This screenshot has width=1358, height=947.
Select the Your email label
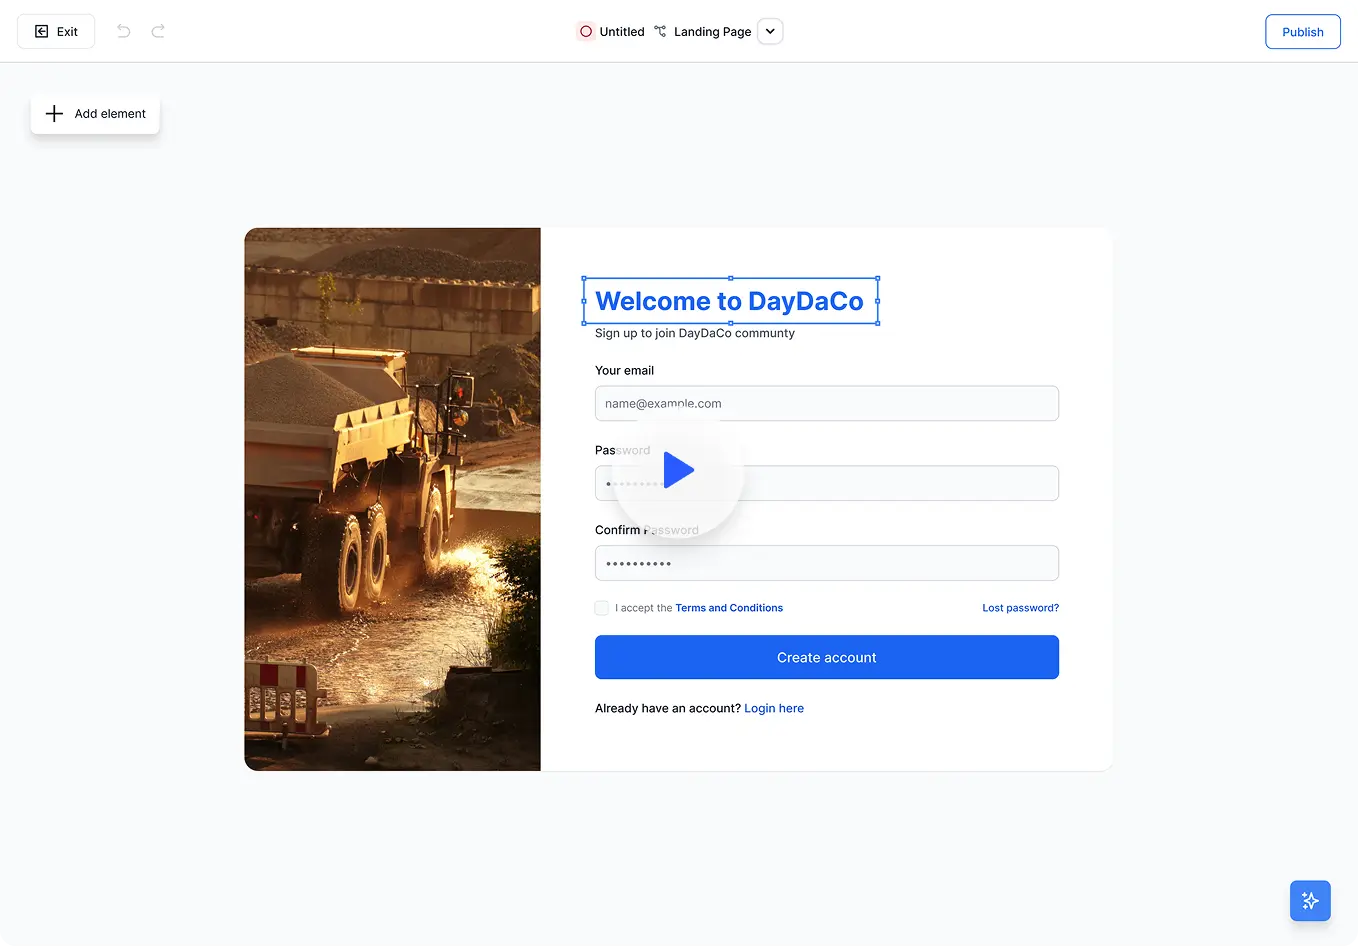tap(624, 370)
